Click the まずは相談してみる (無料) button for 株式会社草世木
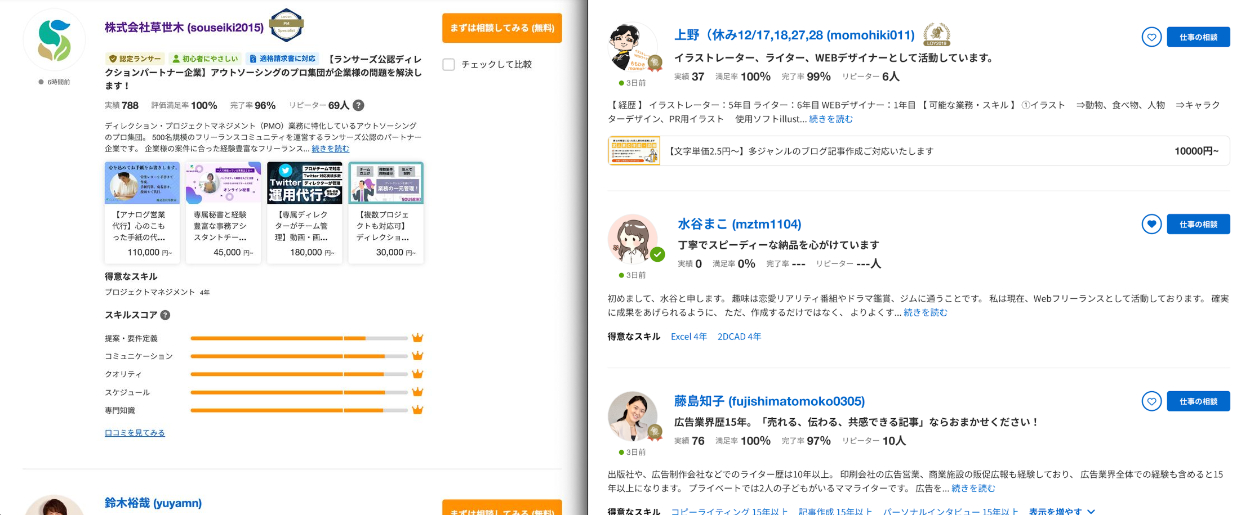This screenshot has height=515, width=1250. [501, 28]
